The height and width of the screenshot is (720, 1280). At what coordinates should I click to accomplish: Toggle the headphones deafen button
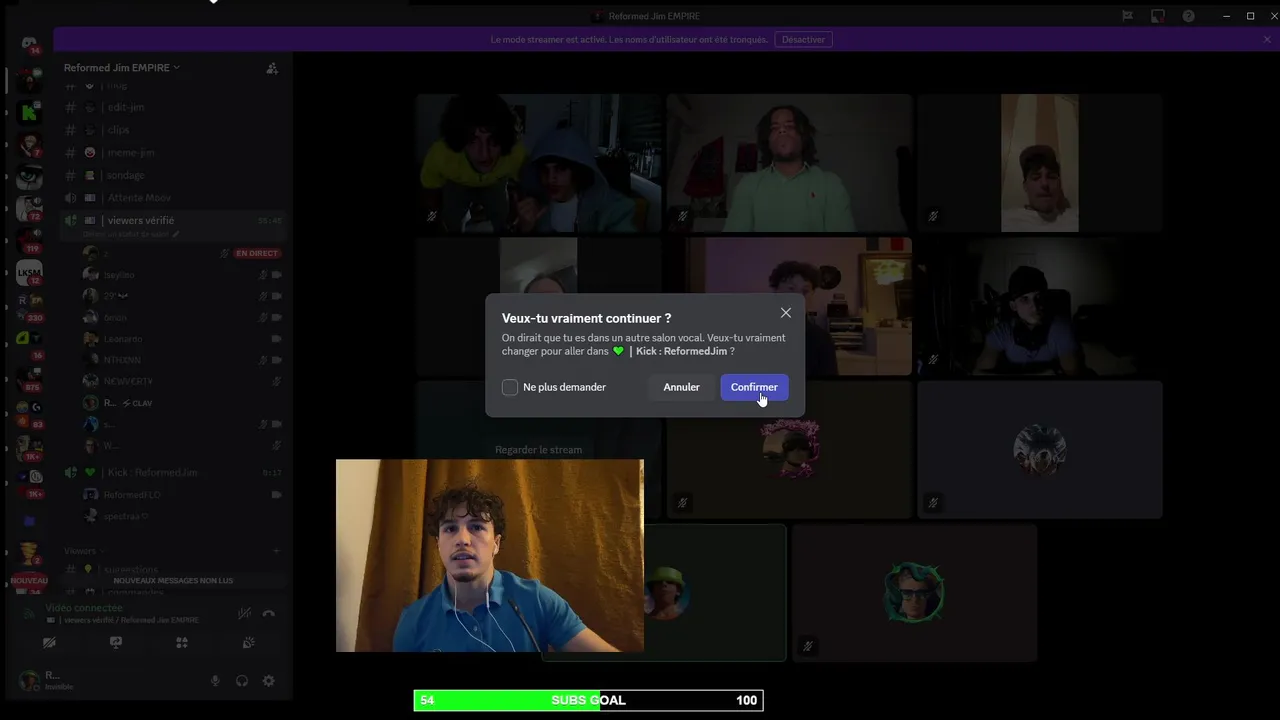point(242,681)
